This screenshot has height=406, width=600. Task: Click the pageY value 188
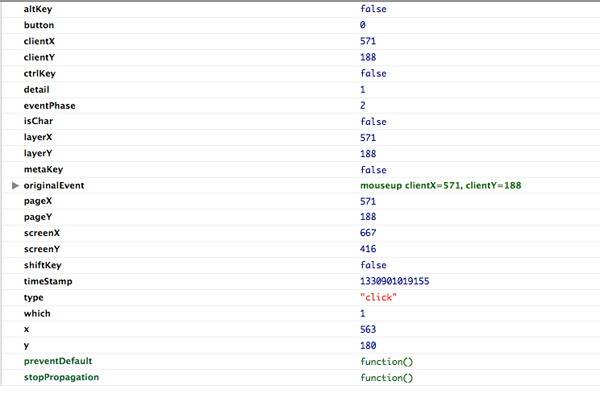[368, 217]
